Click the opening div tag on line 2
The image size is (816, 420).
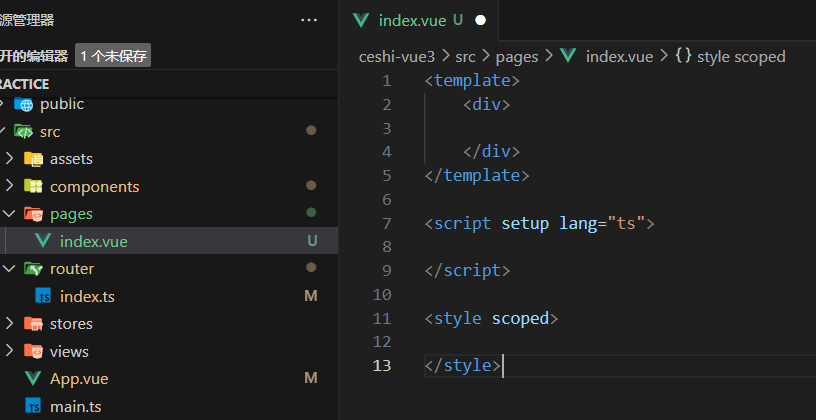487,105
